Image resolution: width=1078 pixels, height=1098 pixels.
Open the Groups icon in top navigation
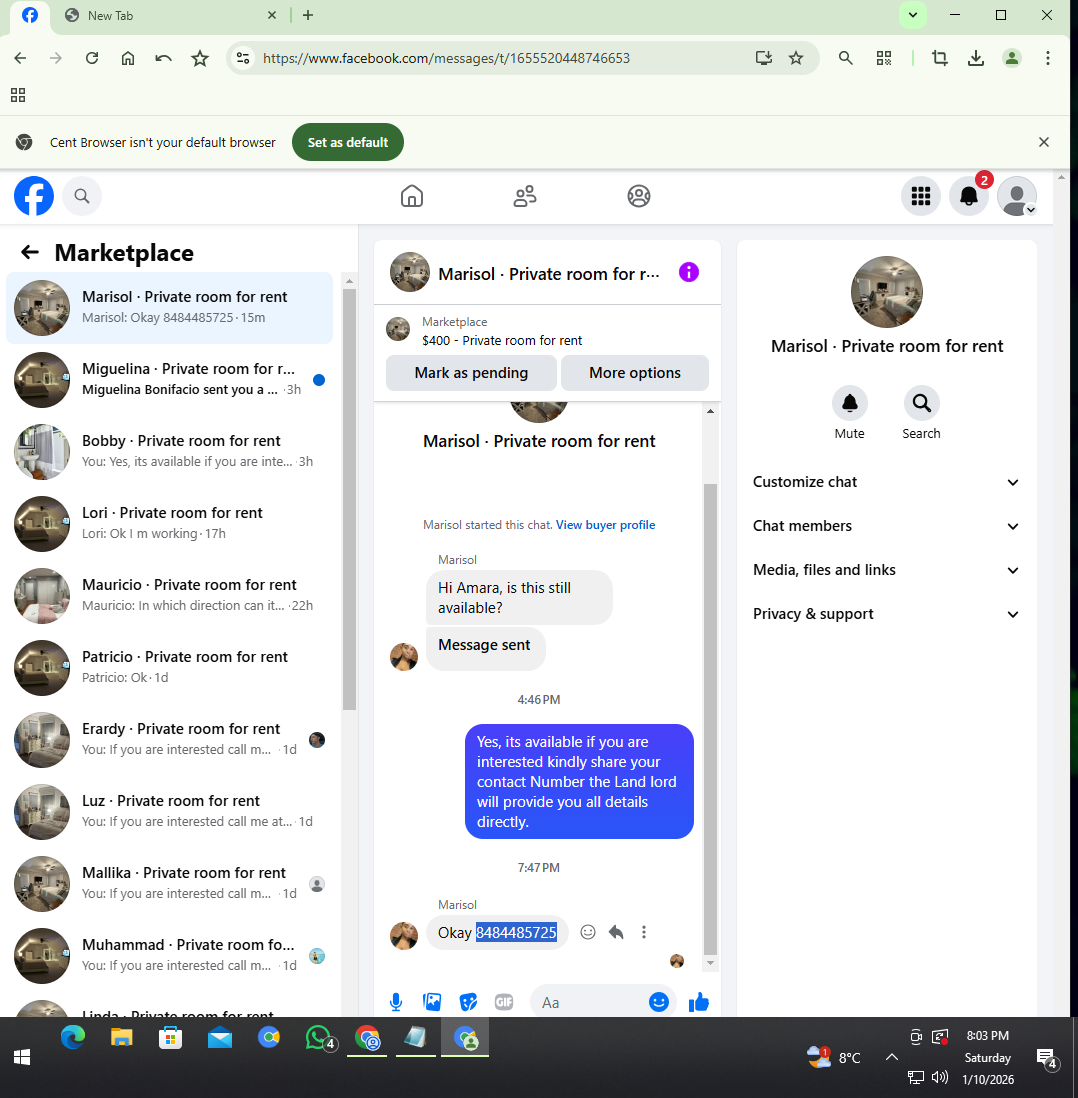coord(638,196)
